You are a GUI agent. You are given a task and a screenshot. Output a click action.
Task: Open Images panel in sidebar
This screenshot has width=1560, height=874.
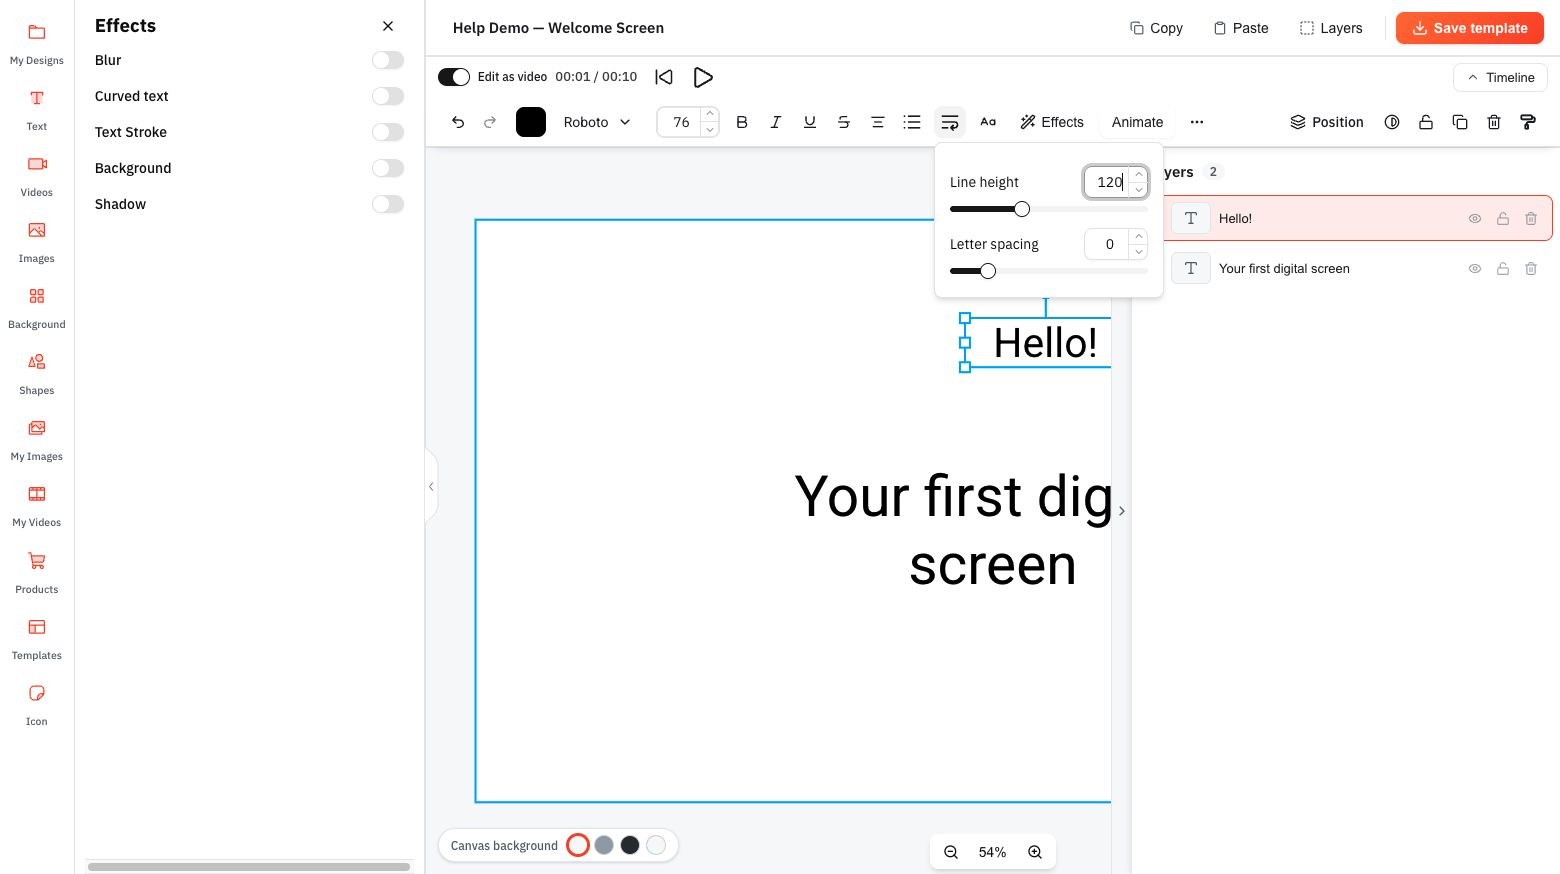click(37, 243)
